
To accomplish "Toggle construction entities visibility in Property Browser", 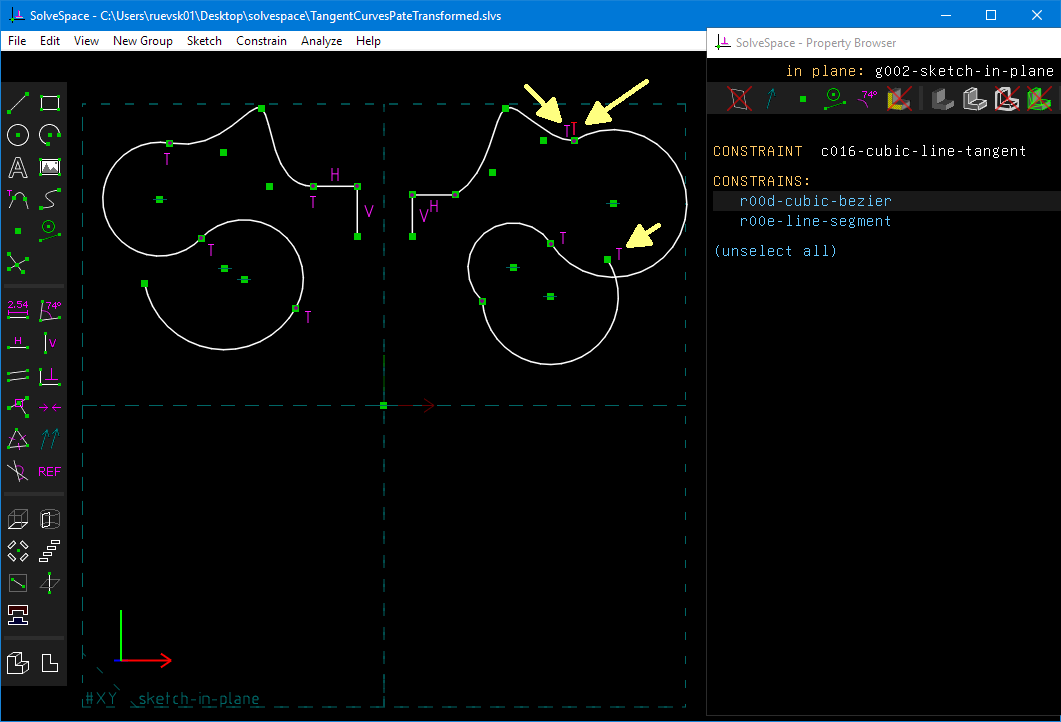I will 834,99.
